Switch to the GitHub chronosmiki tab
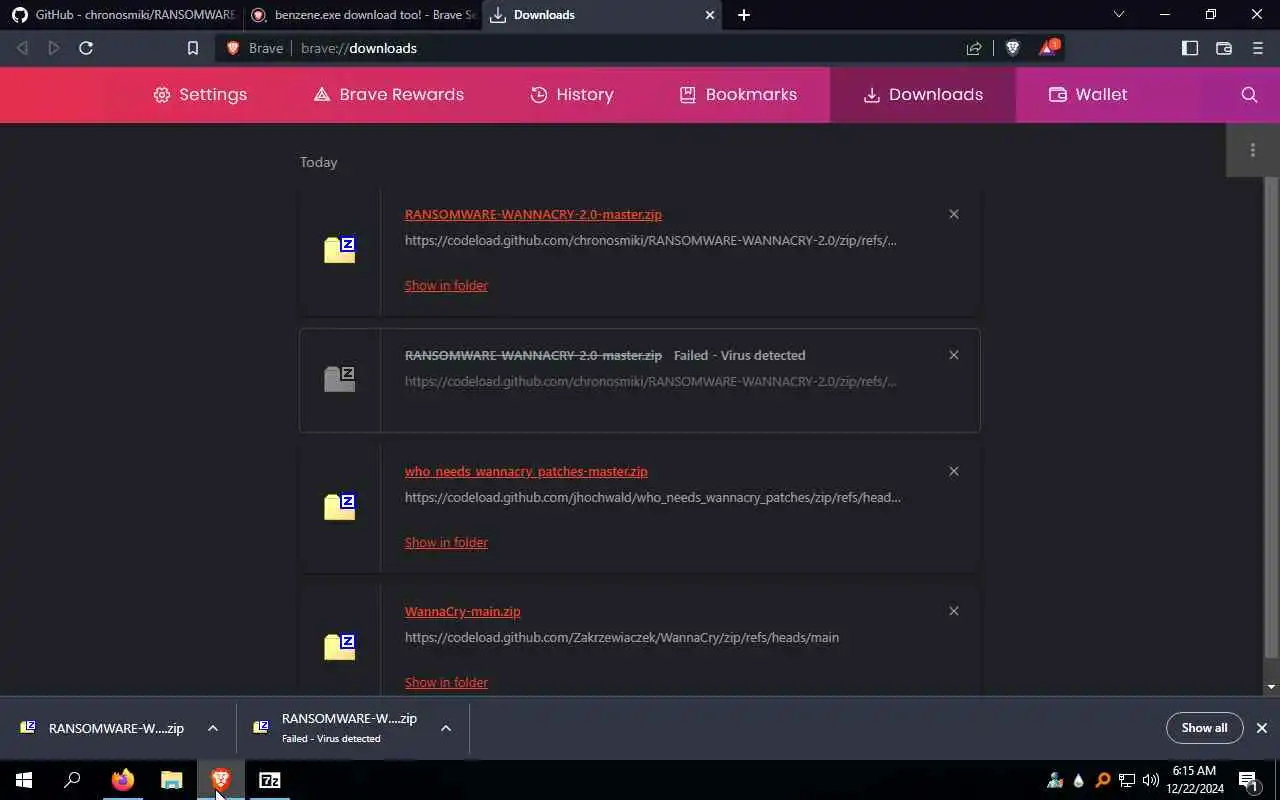This screenshot has width=1280, height=800. (x=122, y=15)
